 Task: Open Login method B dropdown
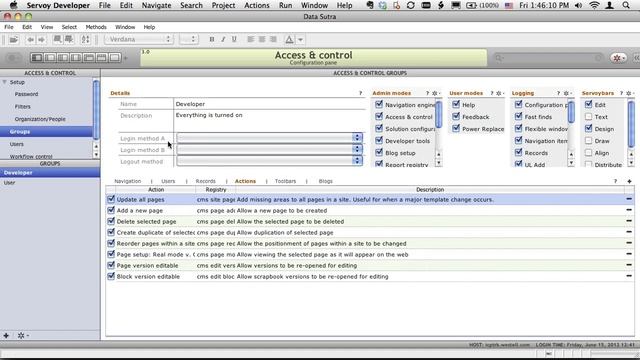coord(270,149)
